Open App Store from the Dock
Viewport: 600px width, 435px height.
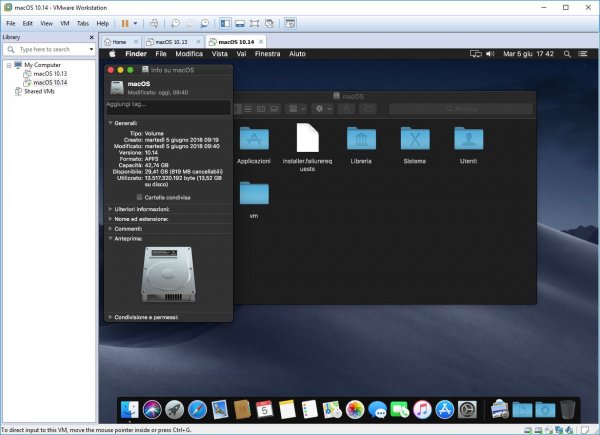(x=445, y=409)
